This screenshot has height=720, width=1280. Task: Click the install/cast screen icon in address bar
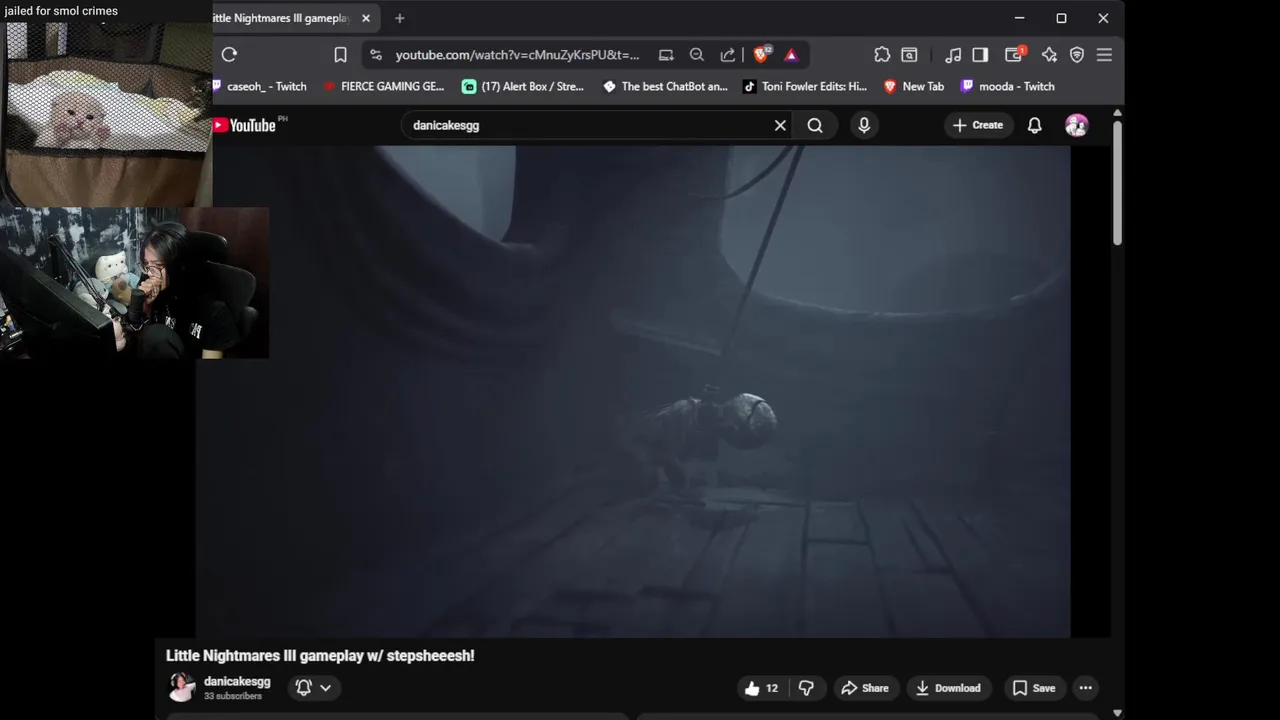pyautogui.click(x=665, y=55)
